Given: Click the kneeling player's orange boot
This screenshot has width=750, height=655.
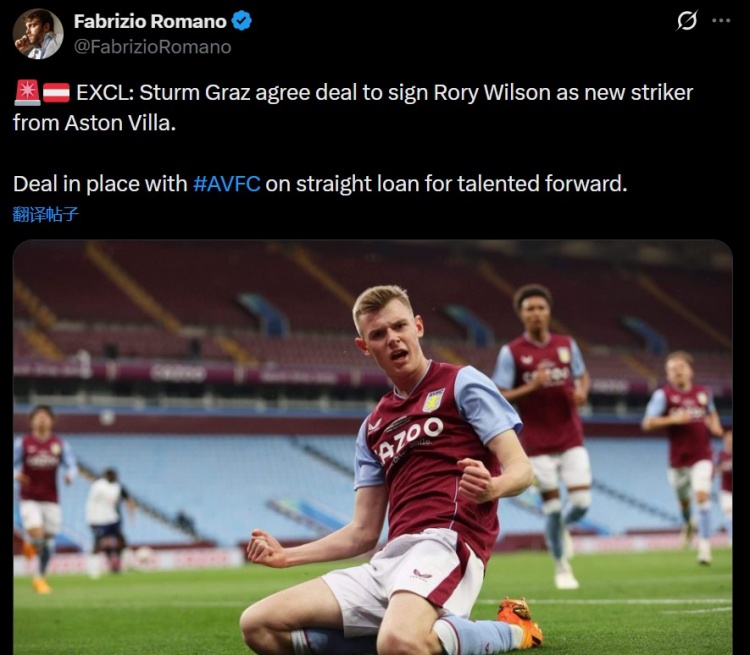Looking at the screenshot, I should click(520, 620).
